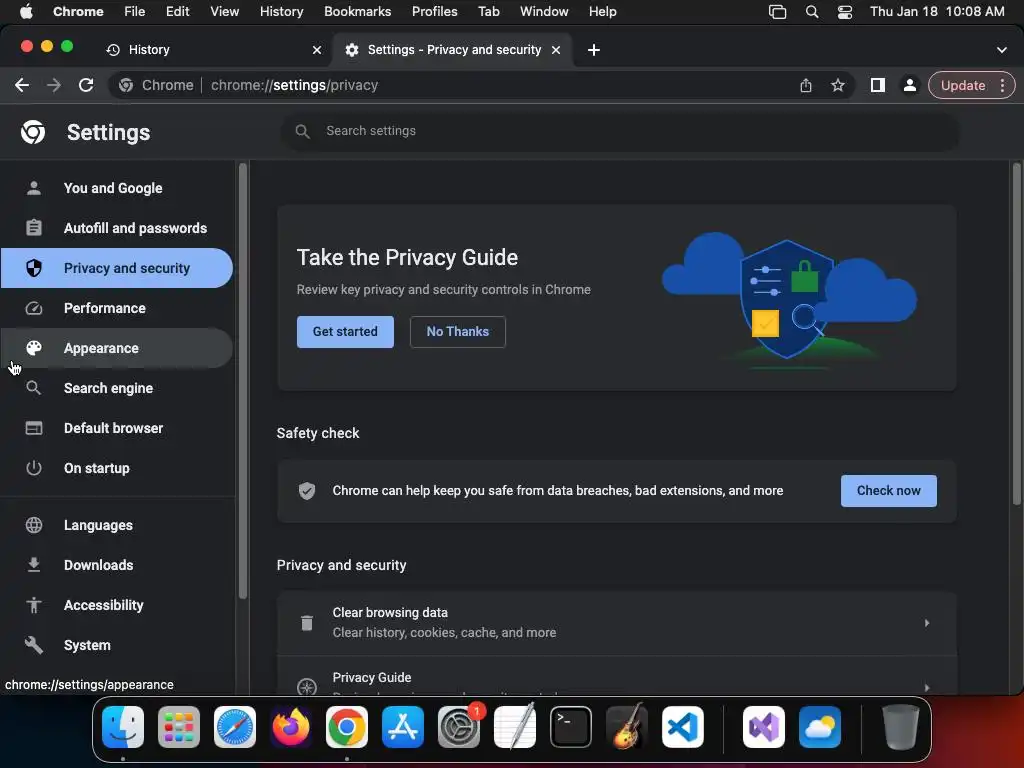Open the profile avatar menu
1024x768 pixels.
909,85
